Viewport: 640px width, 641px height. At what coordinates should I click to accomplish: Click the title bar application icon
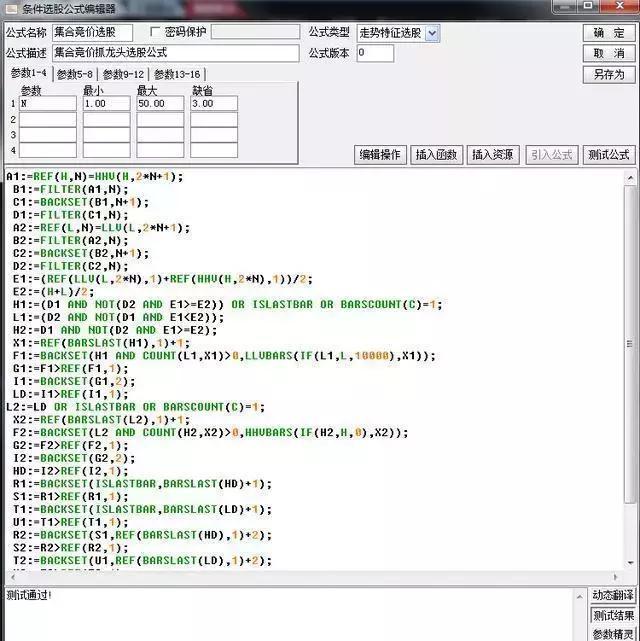[9, 9]
